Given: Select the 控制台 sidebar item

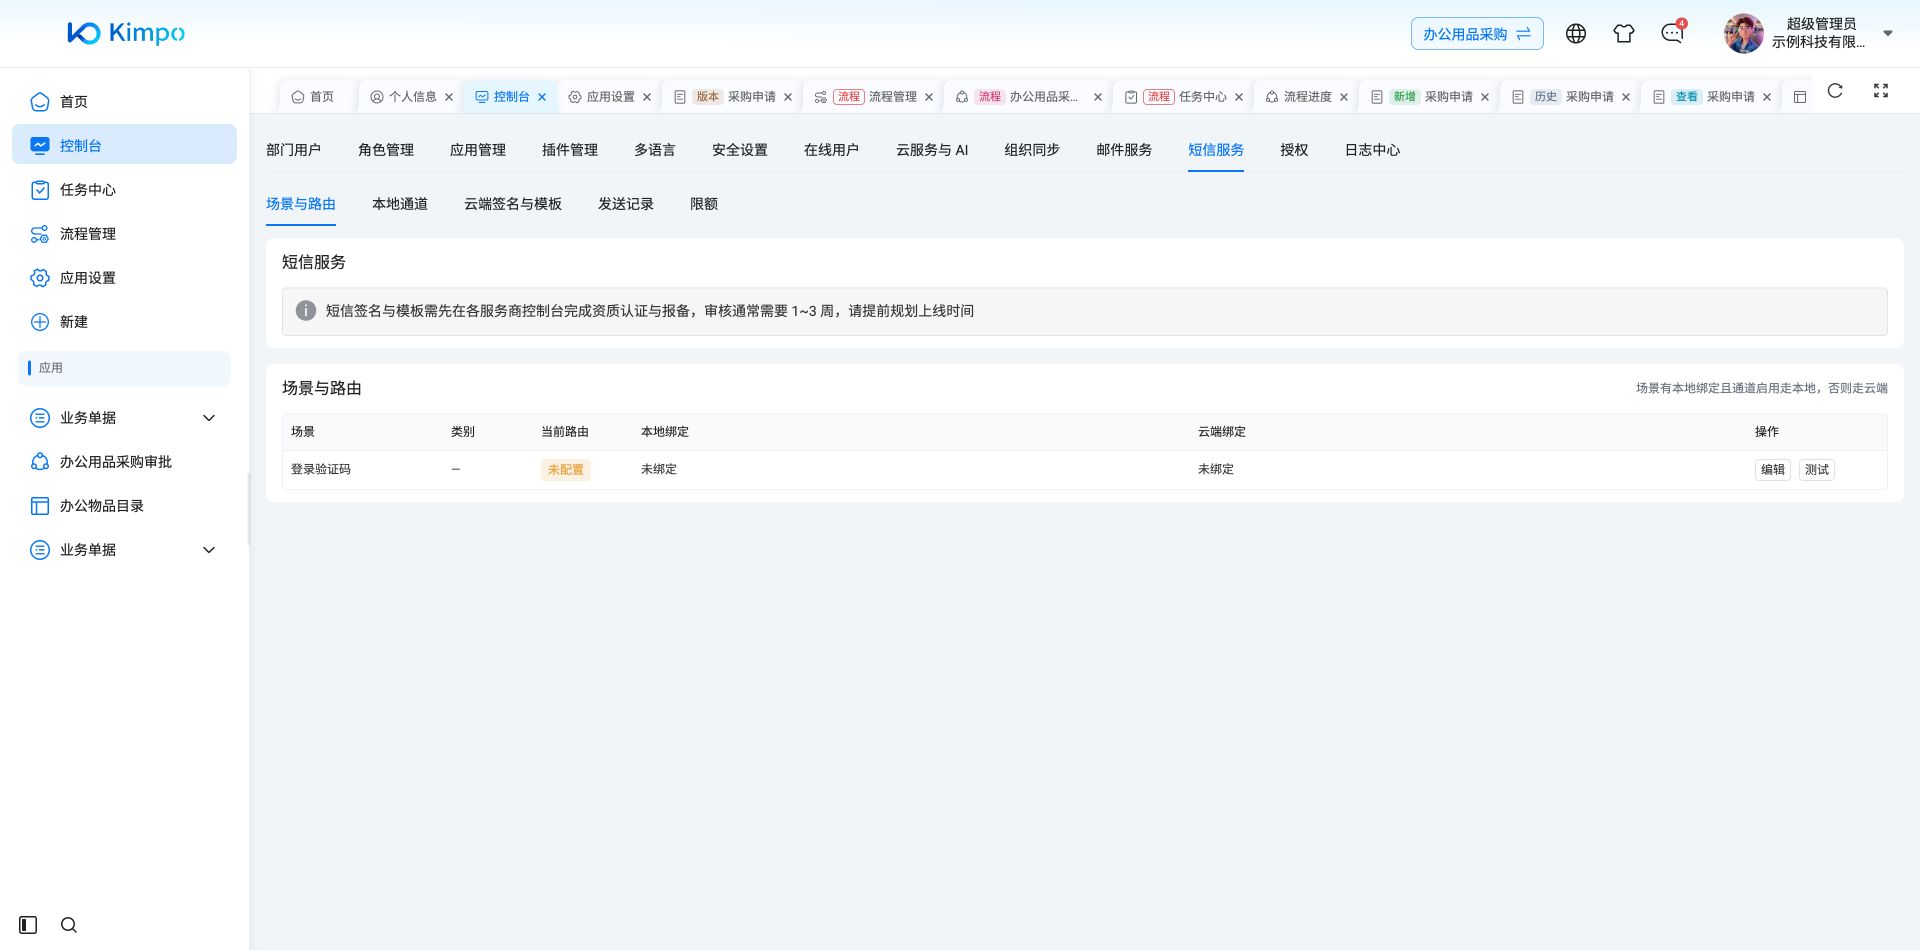Looking at the screenshot, I should (124, 146).
